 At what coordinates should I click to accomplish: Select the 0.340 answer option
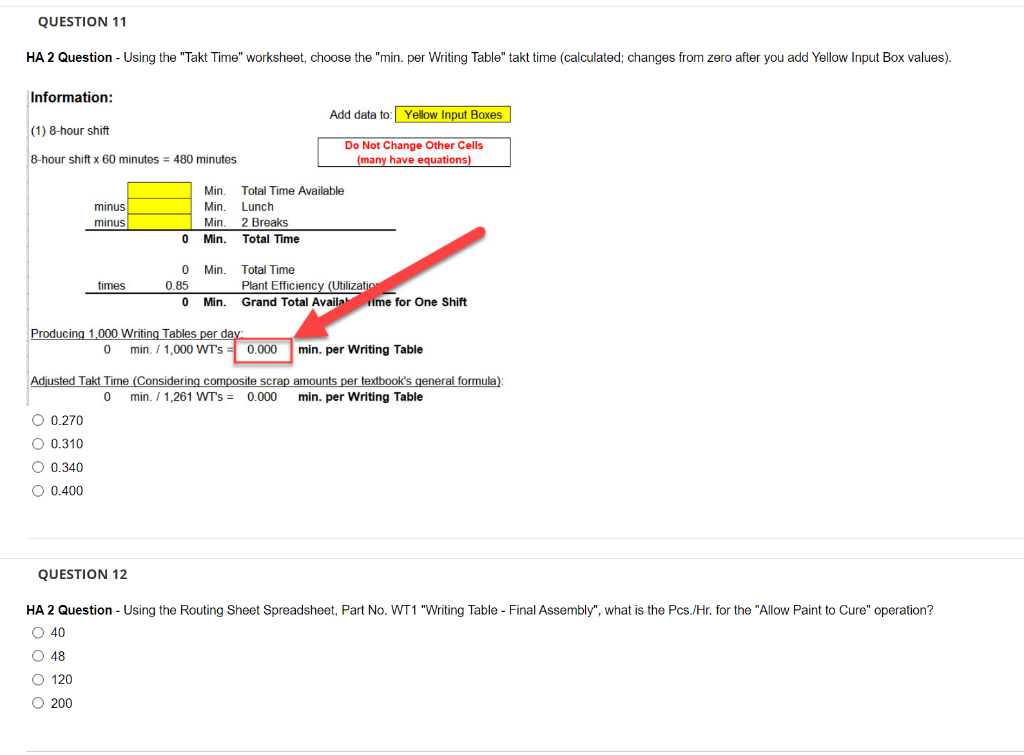38,467
